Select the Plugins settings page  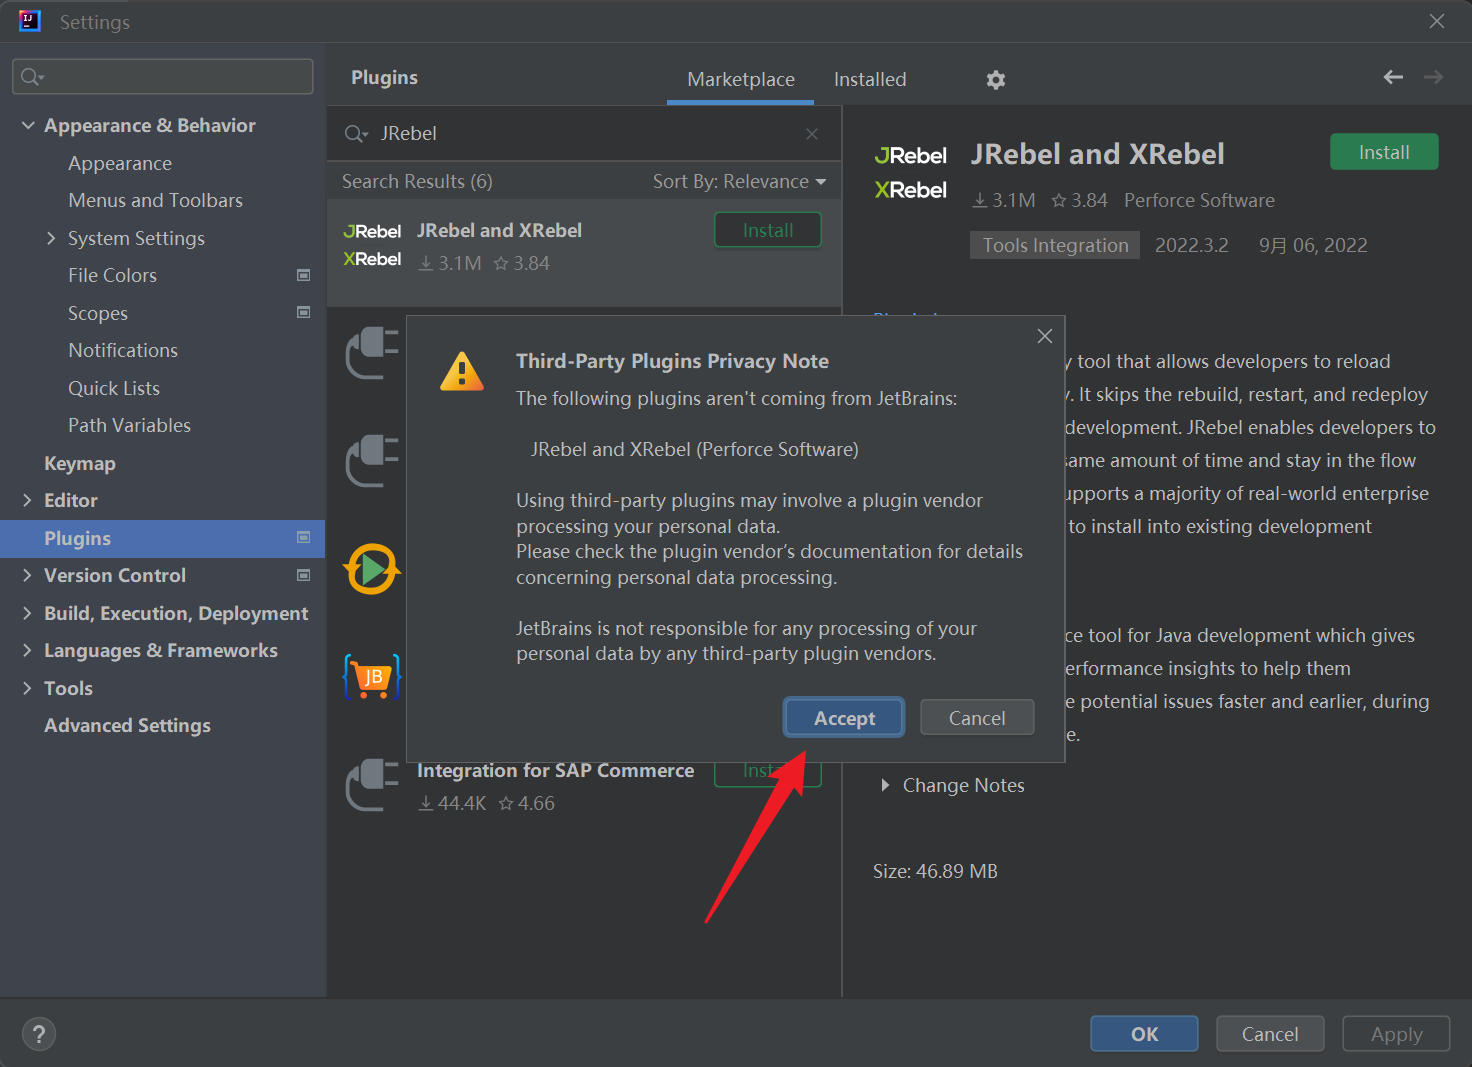tap(163, 538)
